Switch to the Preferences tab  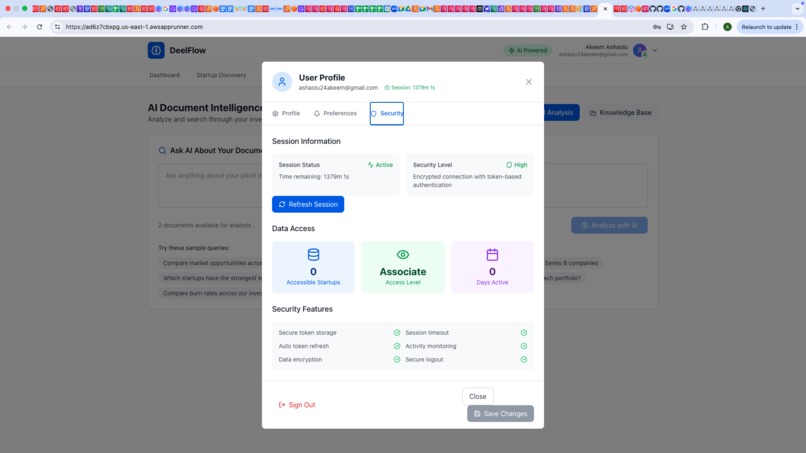(335, 113)
